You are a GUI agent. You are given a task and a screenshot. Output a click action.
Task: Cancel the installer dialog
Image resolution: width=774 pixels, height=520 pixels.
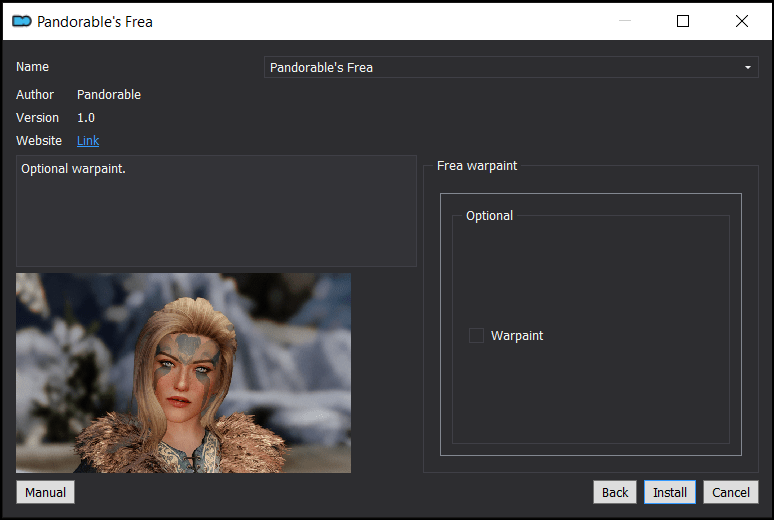tap(731, 492)
